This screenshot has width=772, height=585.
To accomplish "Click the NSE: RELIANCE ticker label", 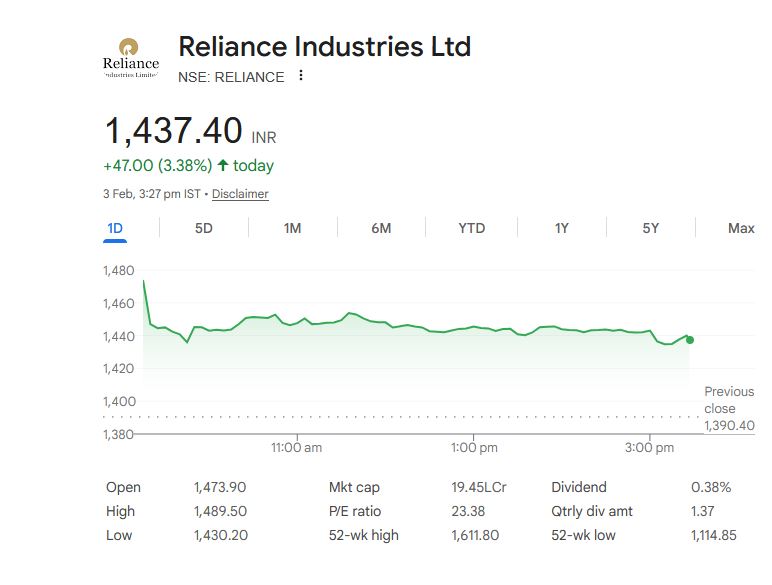I will 231,77.
